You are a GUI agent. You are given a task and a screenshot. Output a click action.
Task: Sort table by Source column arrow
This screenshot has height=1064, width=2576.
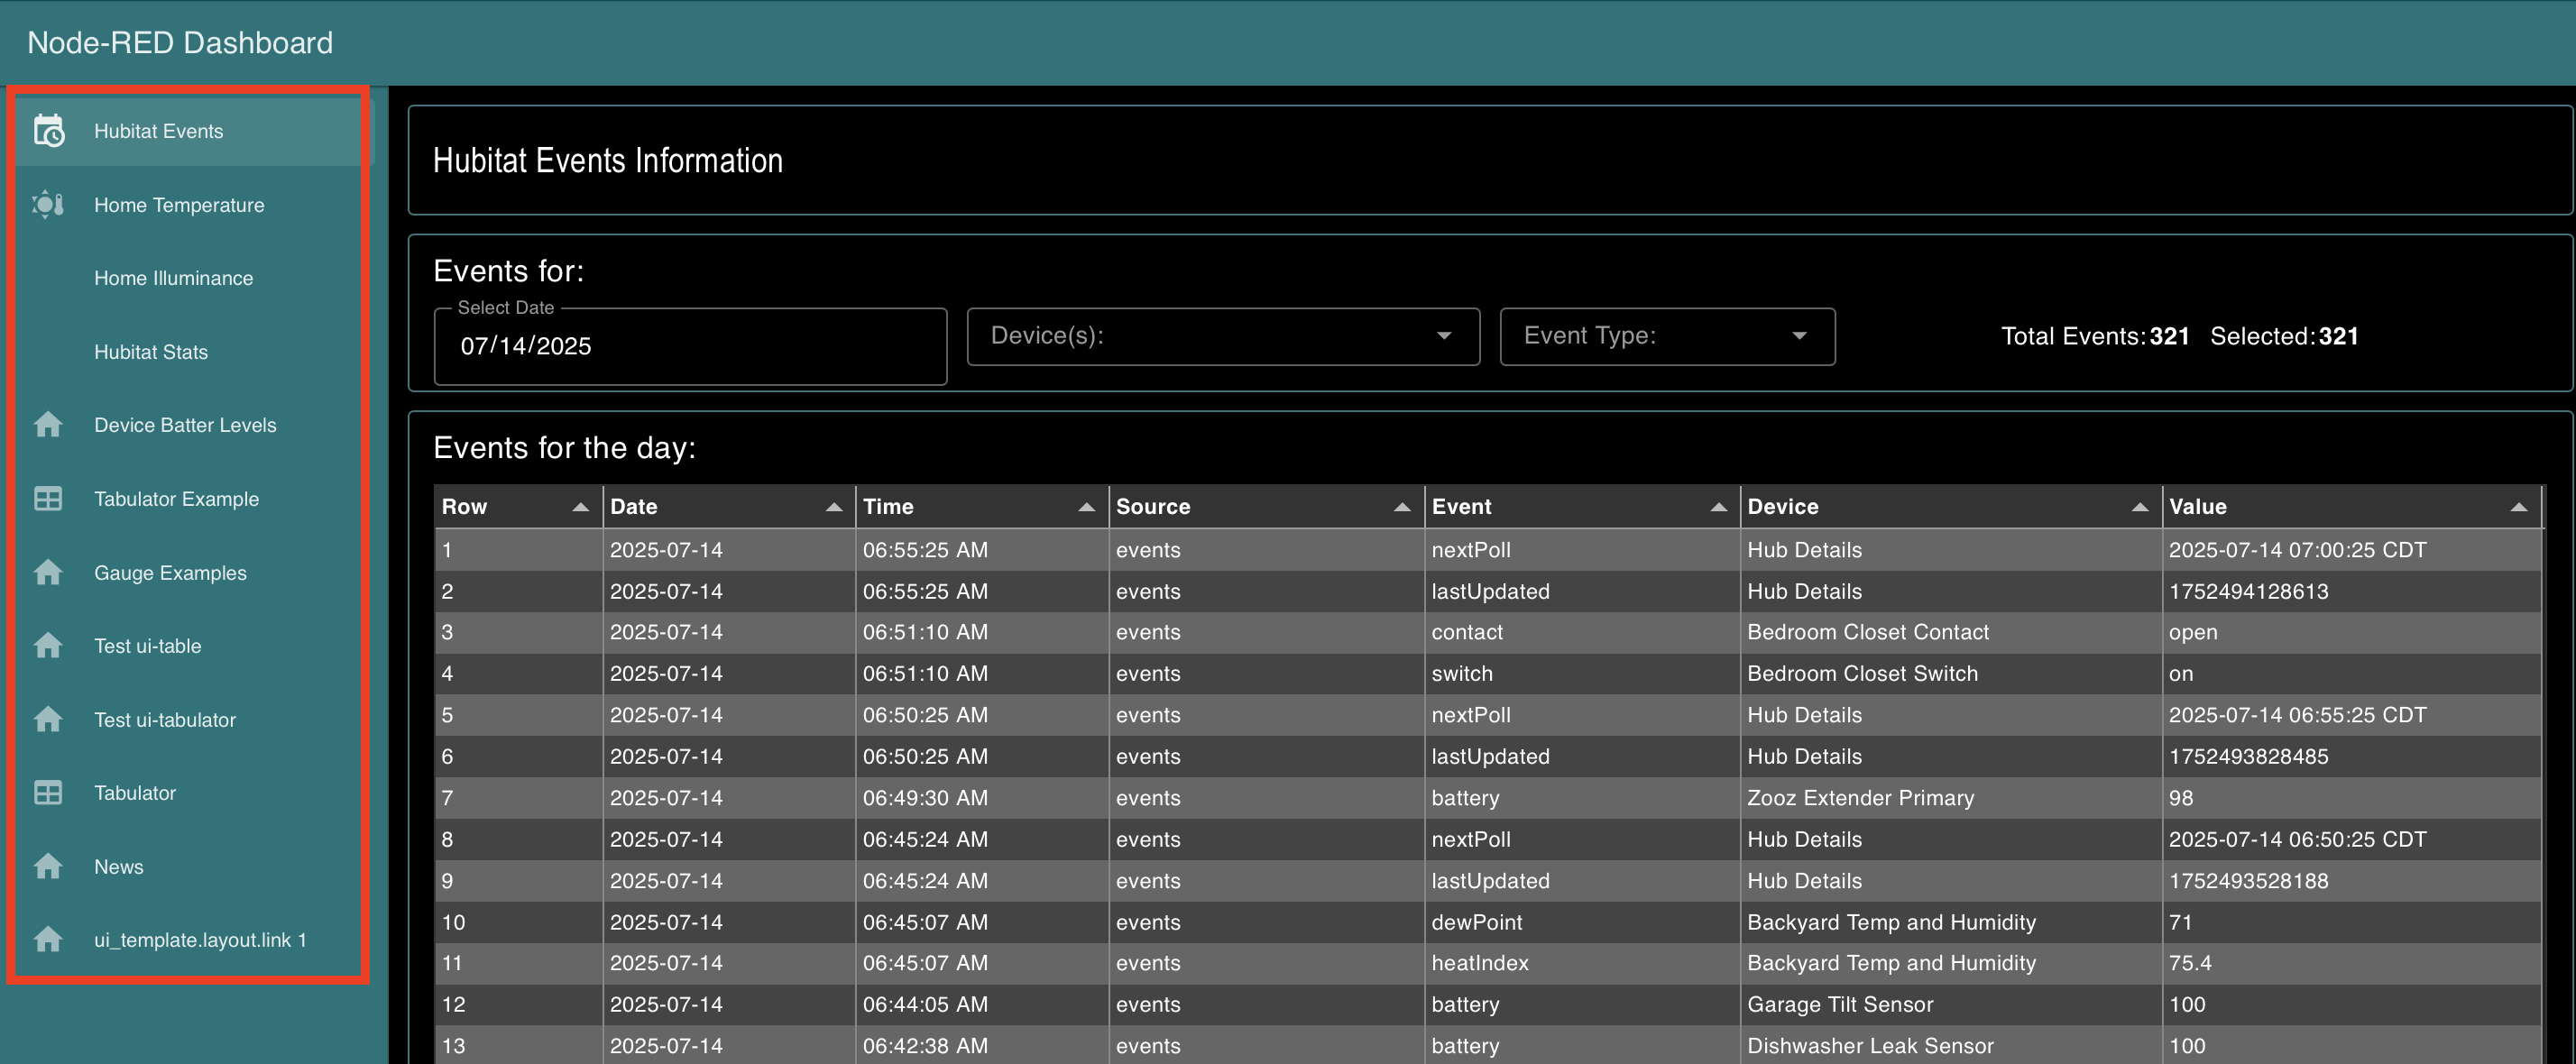pyautogui.click(x=1402, y=507)
